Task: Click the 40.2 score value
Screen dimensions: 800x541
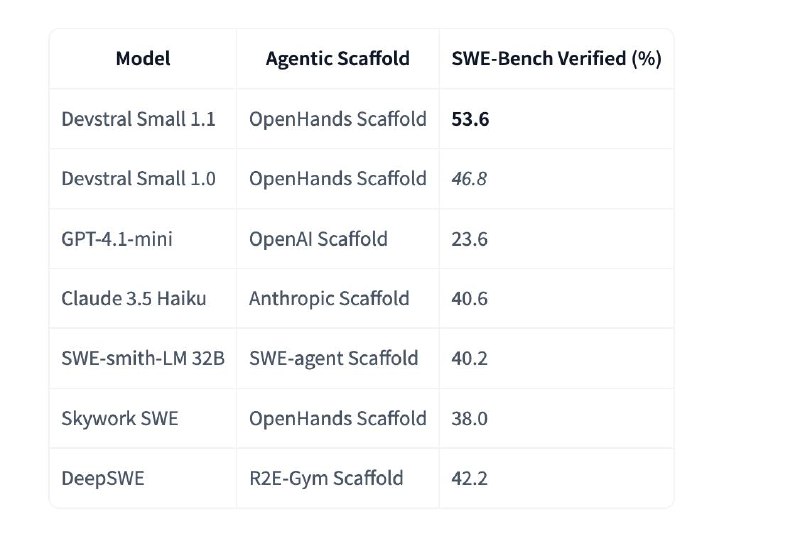Action: click(469, 358)
